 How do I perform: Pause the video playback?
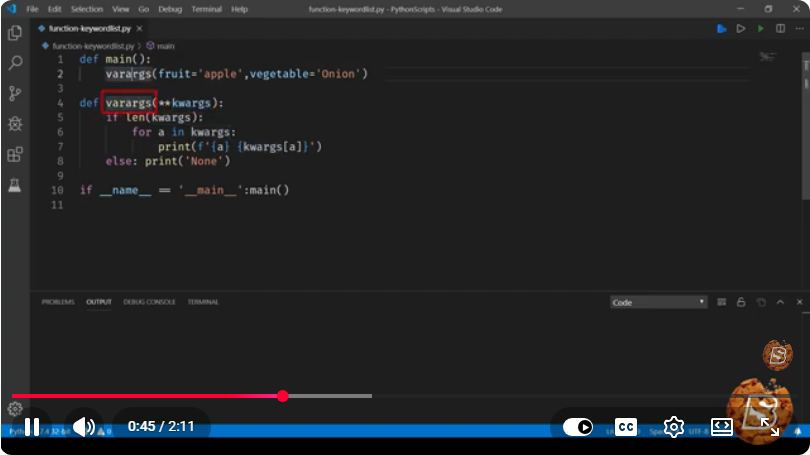click(32, 427)
